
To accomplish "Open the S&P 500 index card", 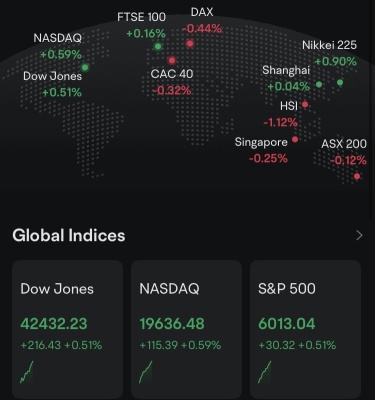I will coord(305,329).
